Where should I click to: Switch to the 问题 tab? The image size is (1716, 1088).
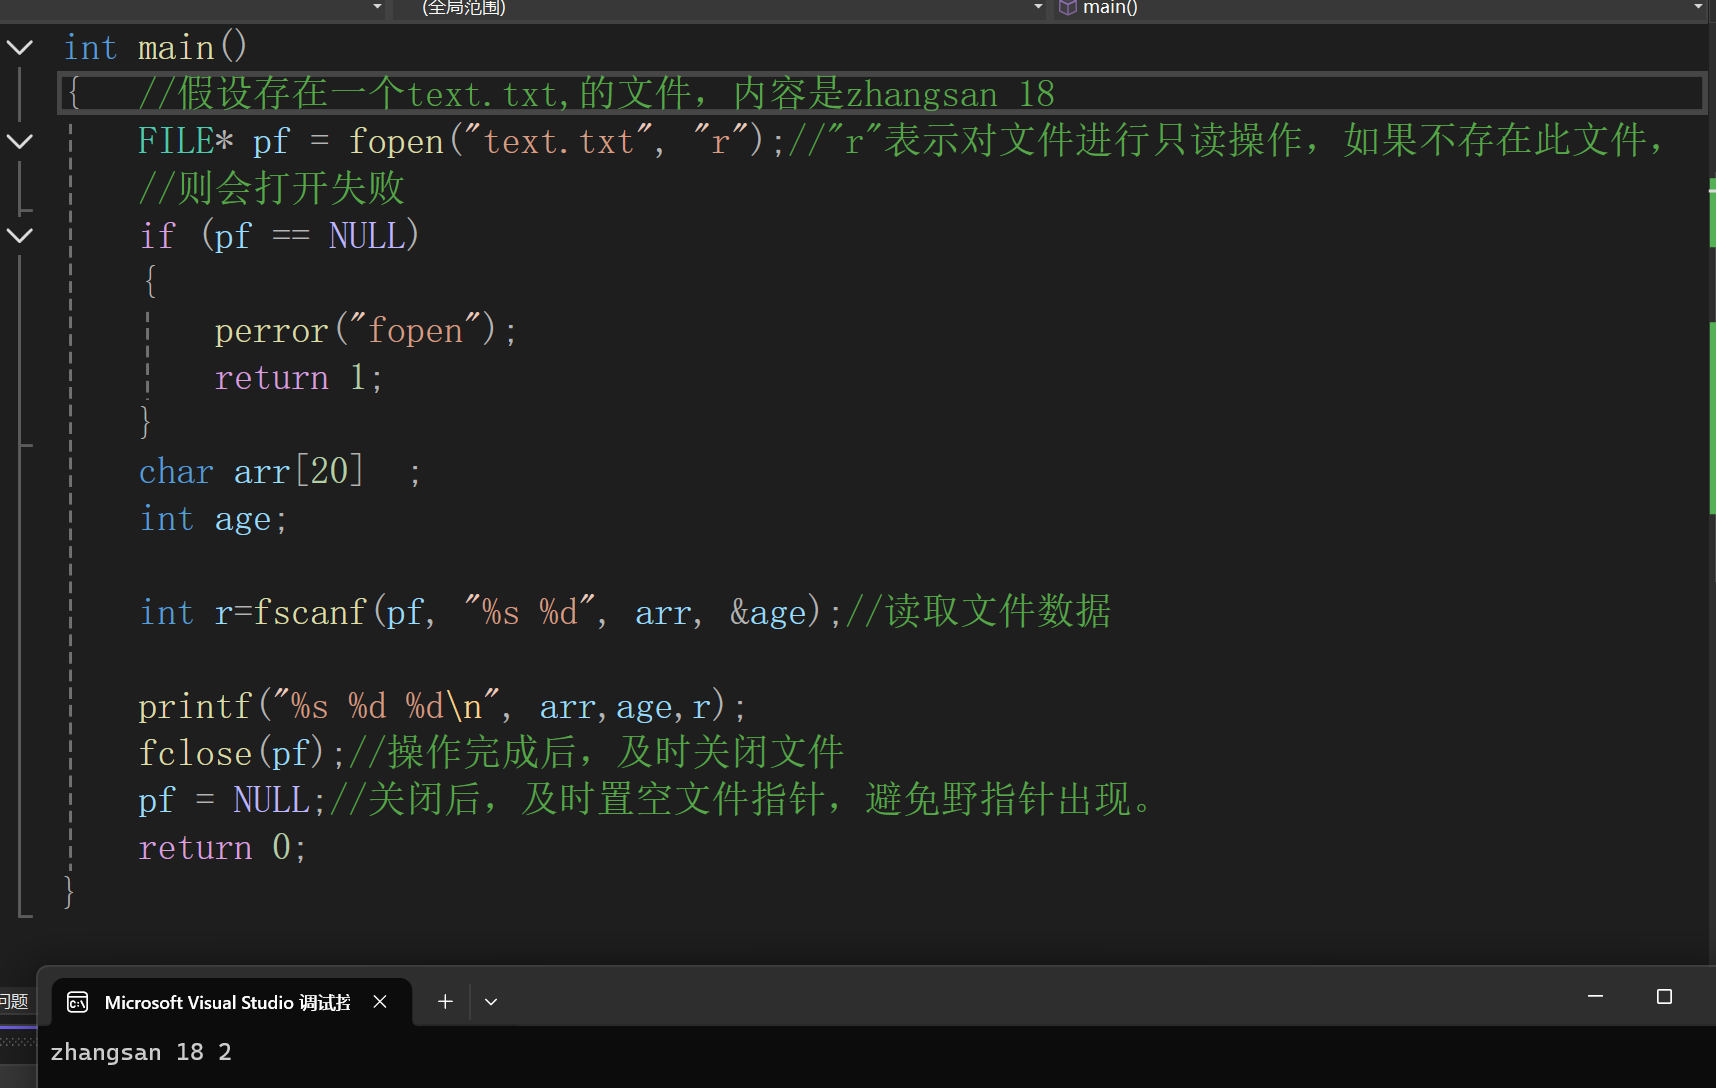(x=14, y=1001)
